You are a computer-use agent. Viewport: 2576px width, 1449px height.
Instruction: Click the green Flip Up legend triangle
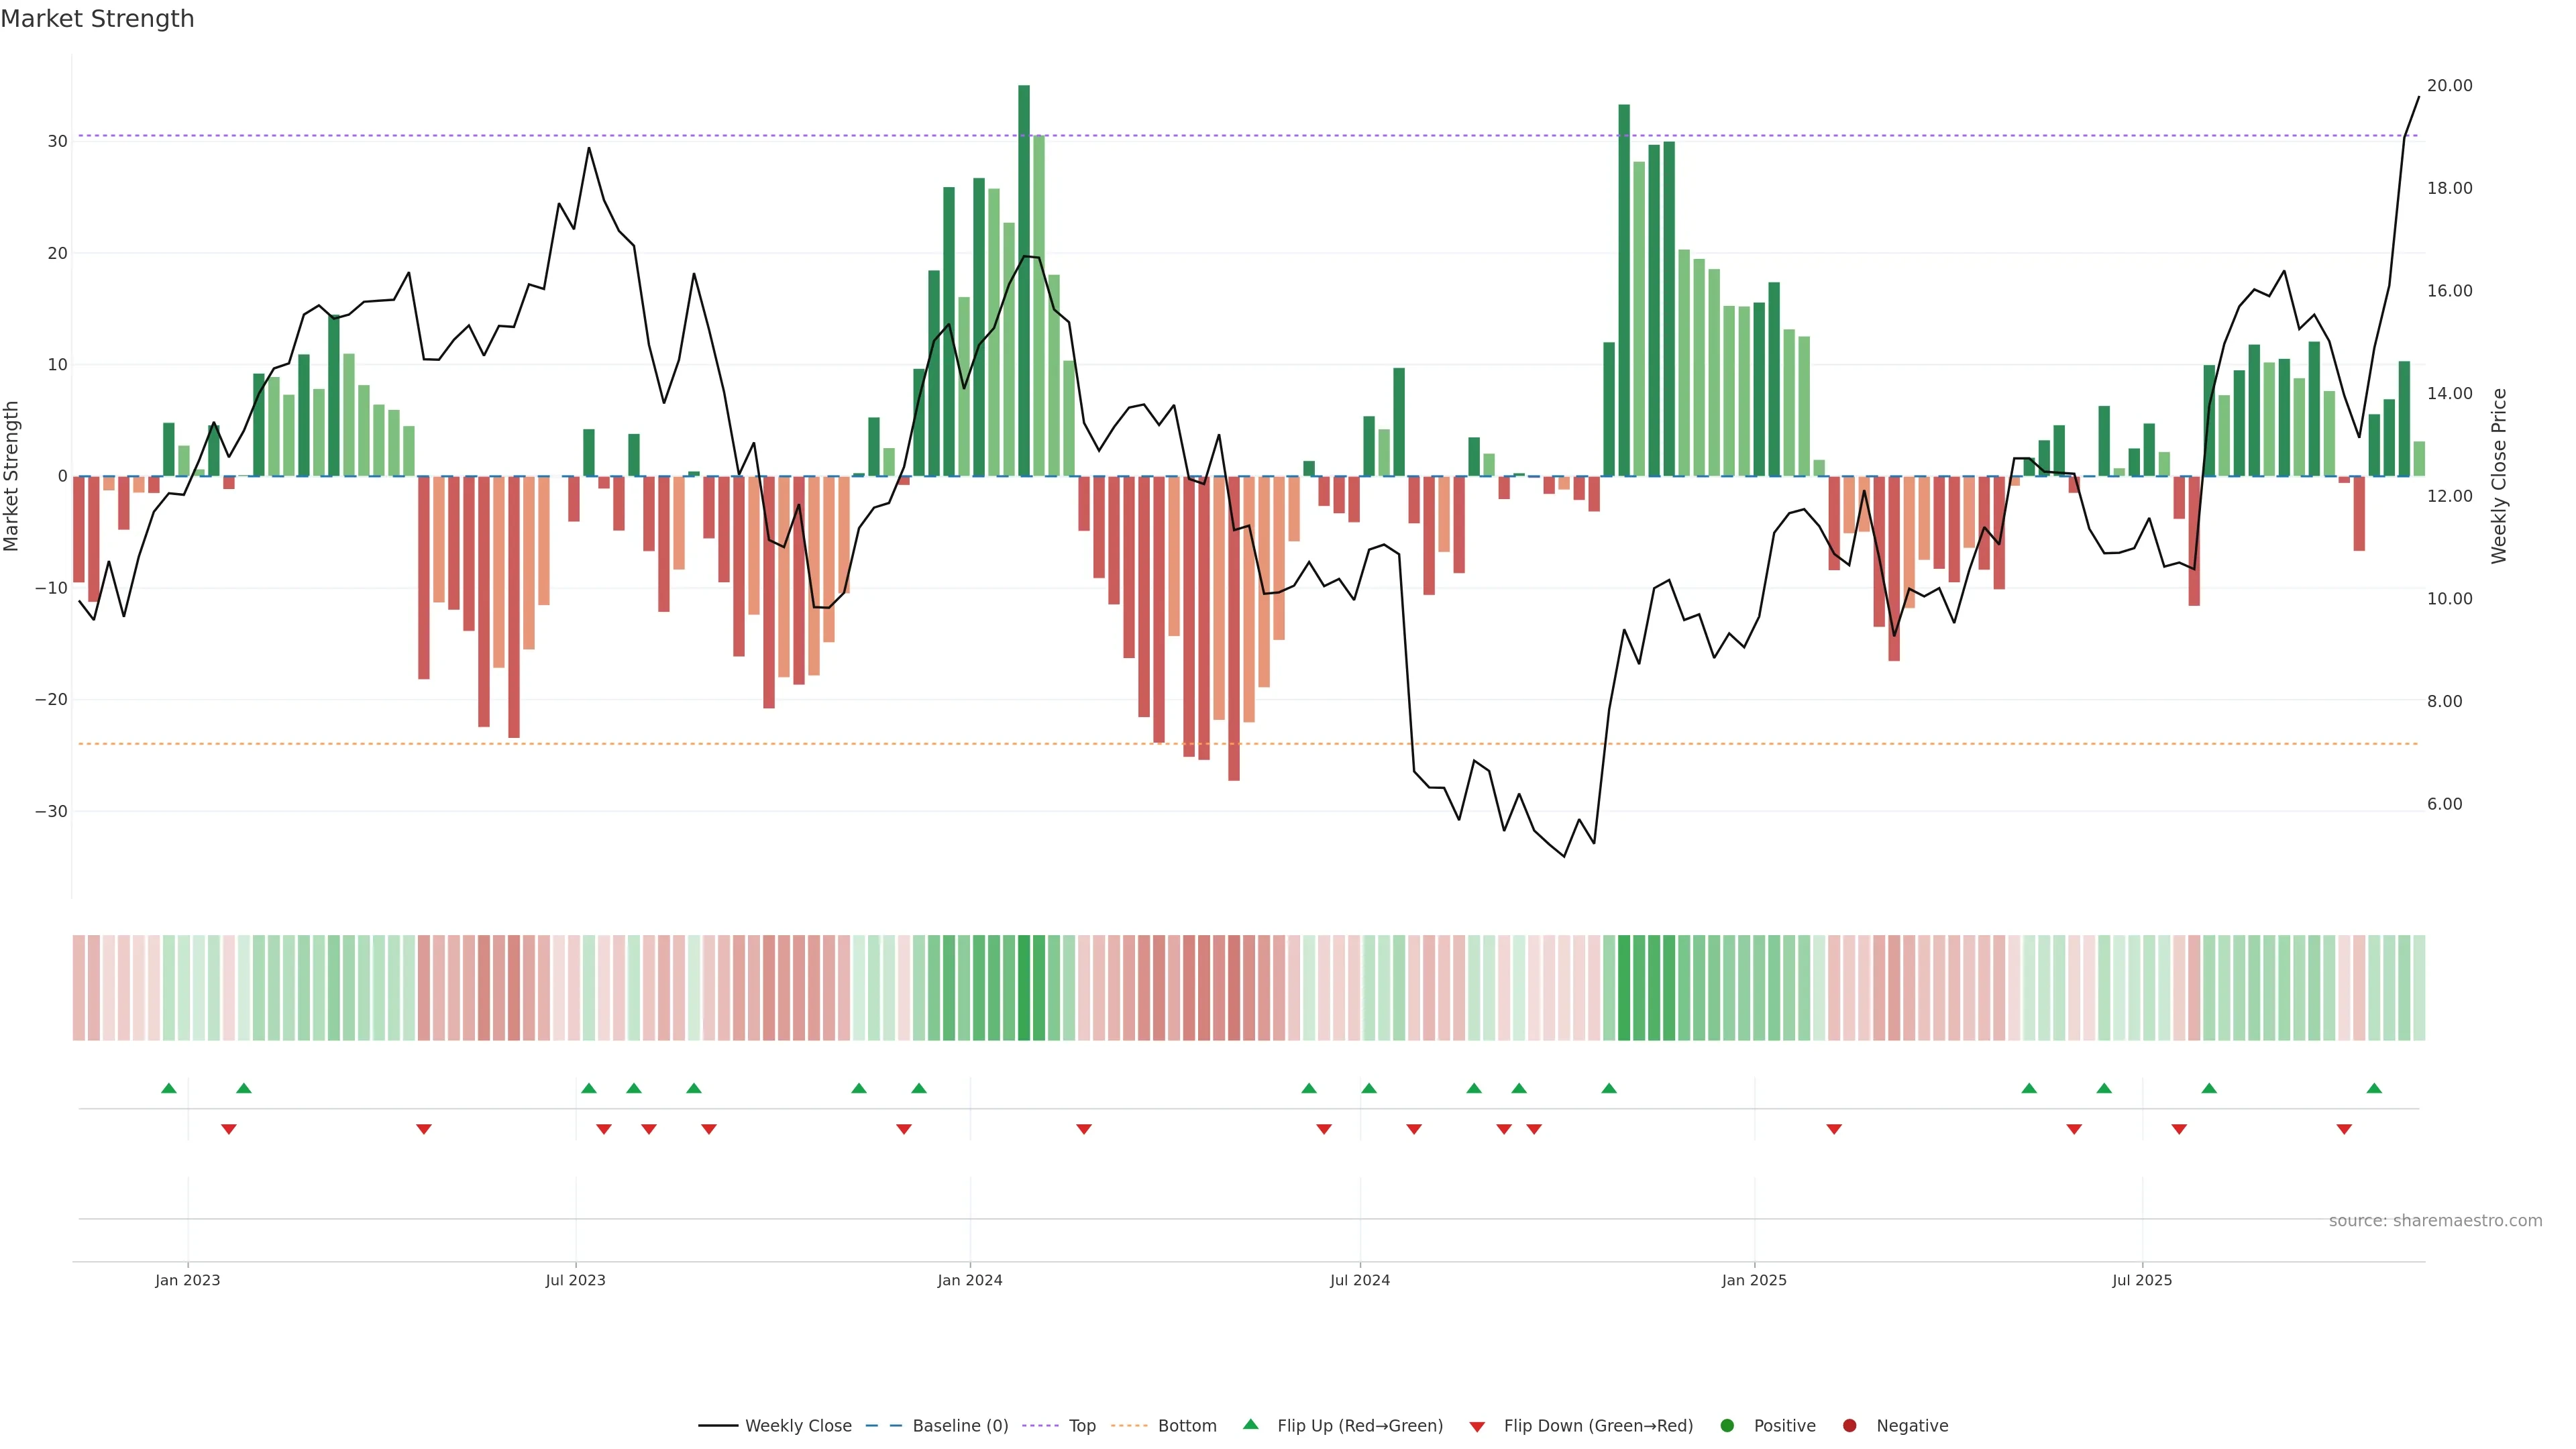click(x=1250, y=1424)
